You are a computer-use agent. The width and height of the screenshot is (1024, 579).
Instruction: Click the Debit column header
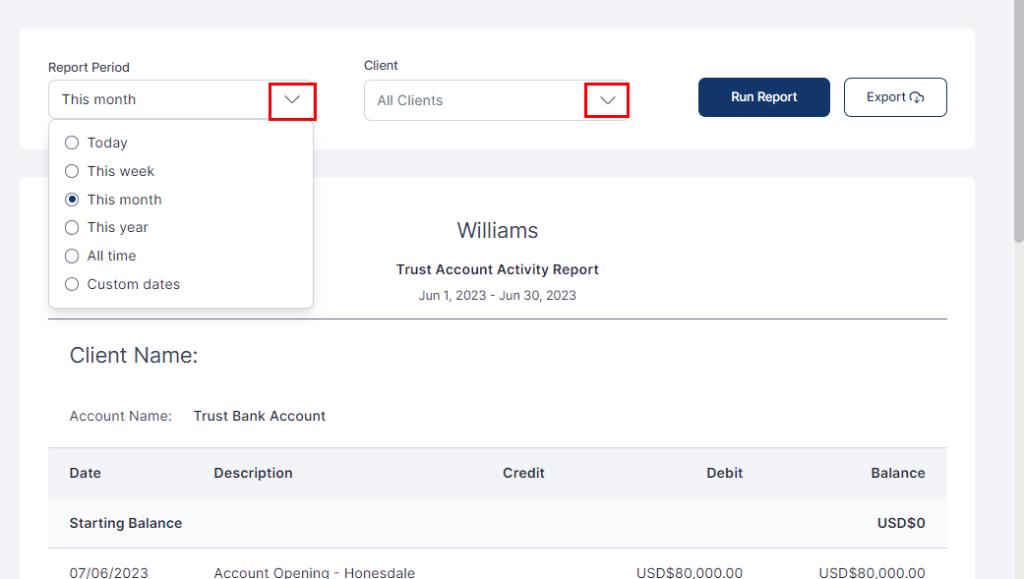pyautogui.click(x=722, y=473)
